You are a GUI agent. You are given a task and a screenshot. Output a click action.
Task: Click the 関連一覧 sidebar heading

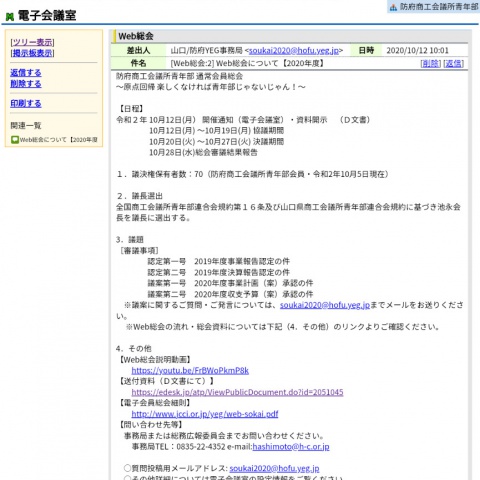click(x=26, y=126)
